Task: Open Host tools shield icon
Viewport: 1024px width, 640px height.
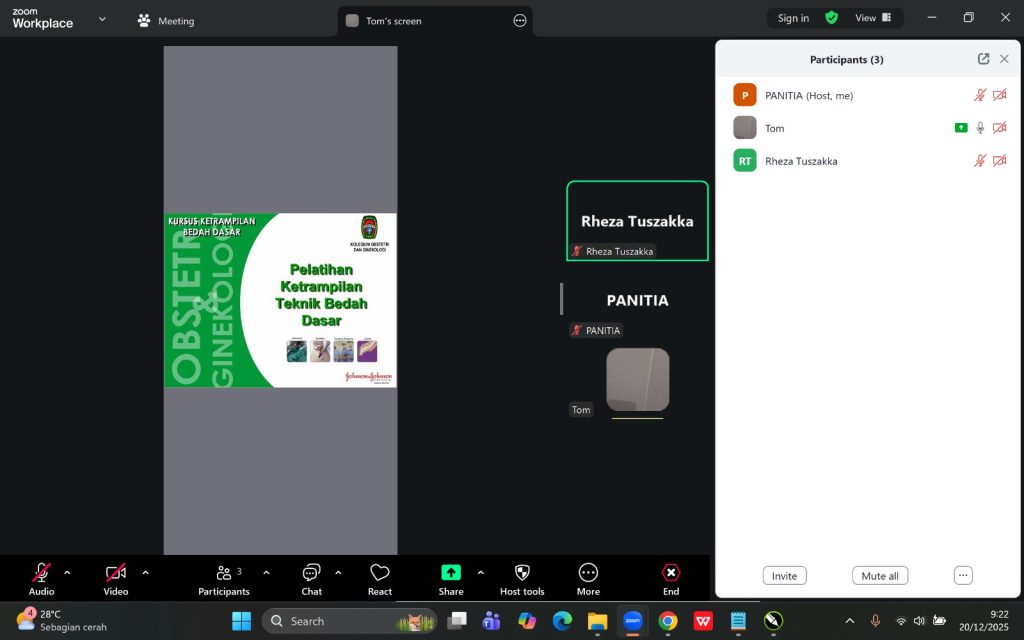Action: point(521,573)
